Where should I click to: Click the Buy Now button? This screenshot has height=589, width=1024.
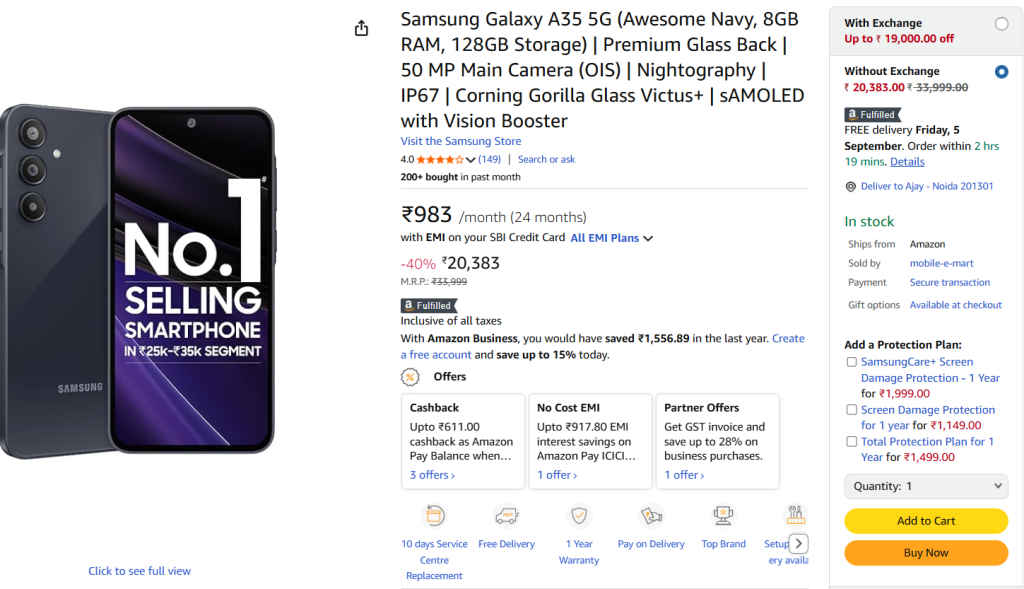(x=926, y=552)
